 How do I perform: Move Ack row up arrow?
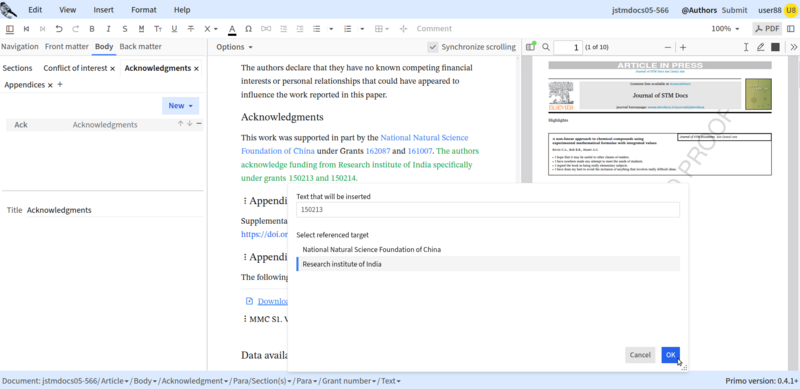180,124
